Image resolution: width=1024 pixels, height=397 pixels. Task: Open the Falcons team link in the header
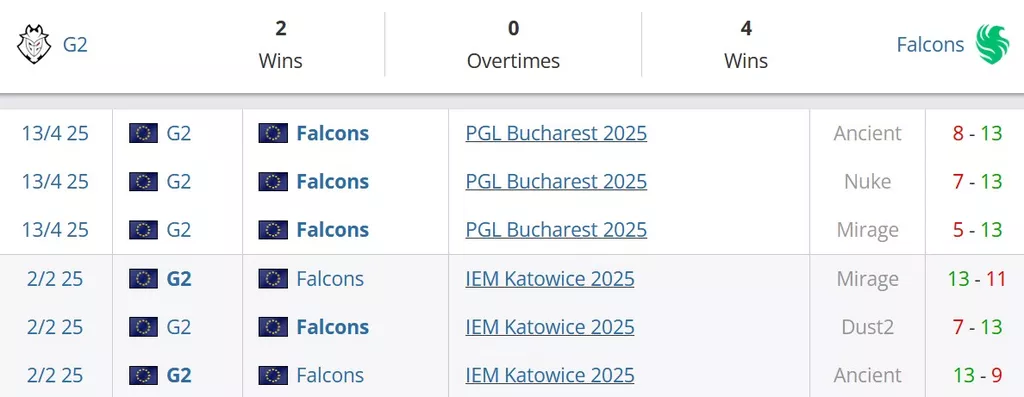click(930, 44)
